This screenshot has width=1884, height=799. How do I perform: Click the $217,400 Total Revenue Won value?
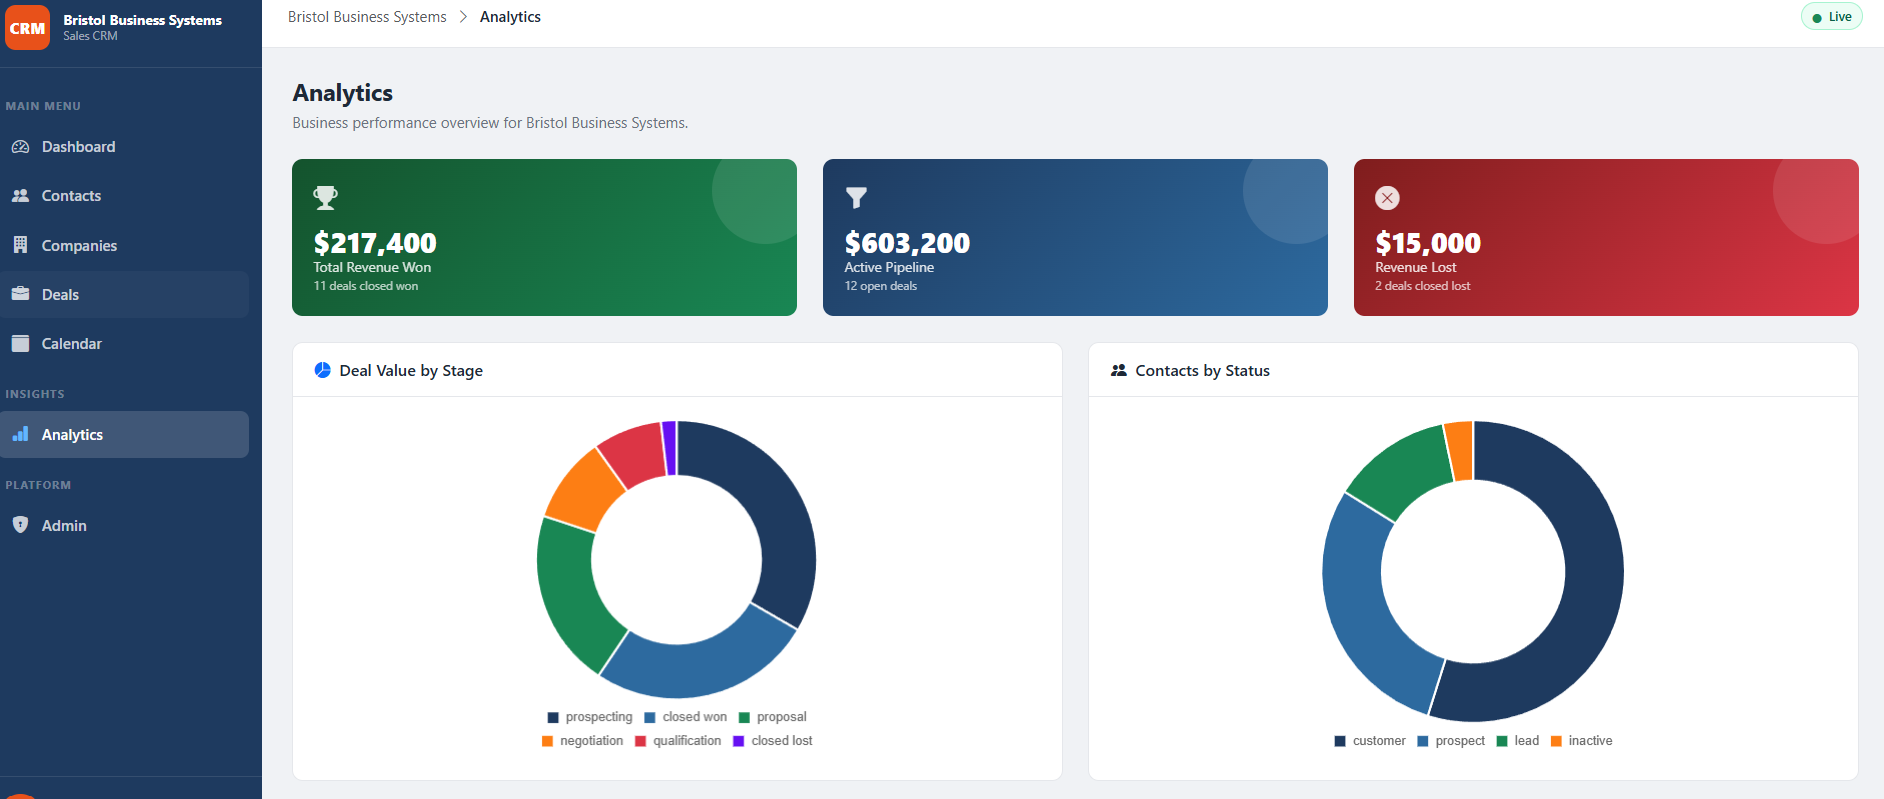coord(375,243)
